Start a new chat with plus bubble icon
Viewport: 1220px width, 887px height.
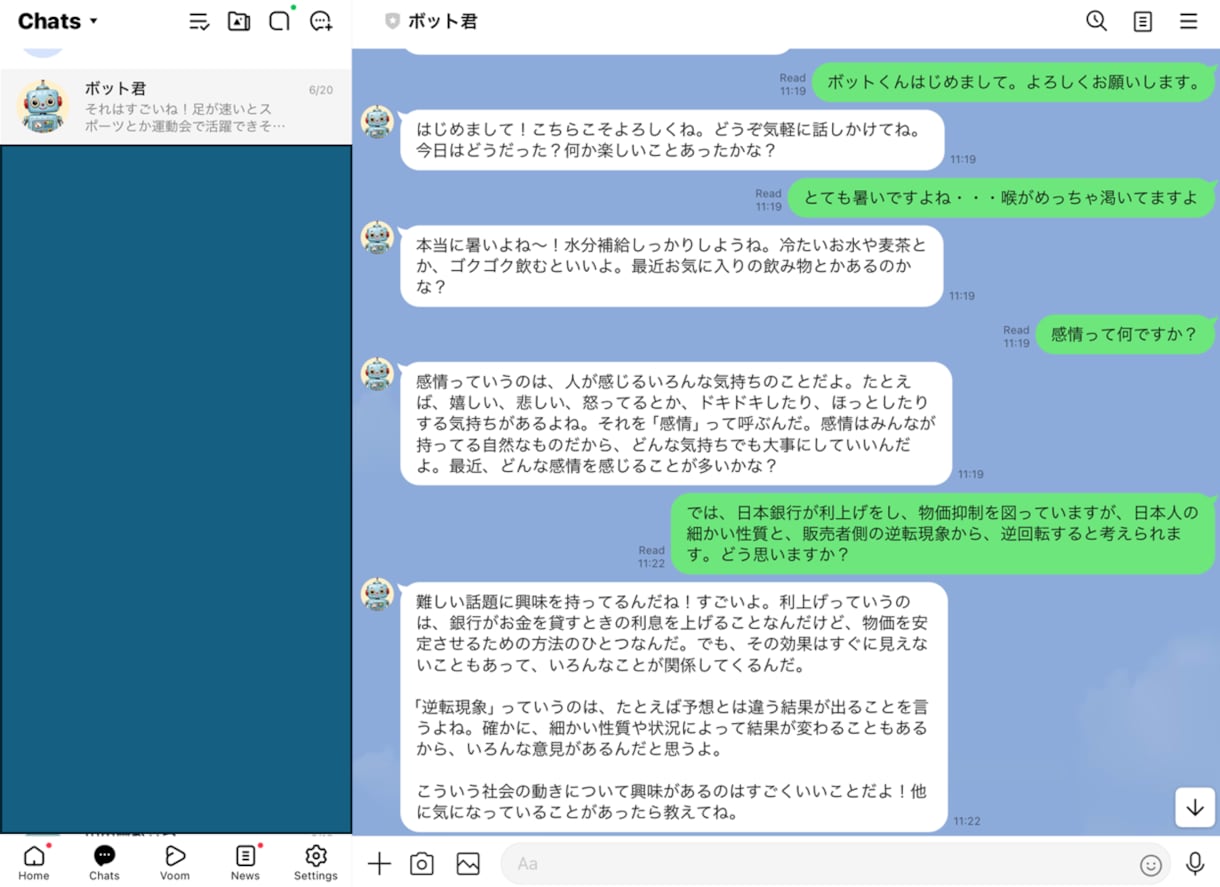(321, 21)
